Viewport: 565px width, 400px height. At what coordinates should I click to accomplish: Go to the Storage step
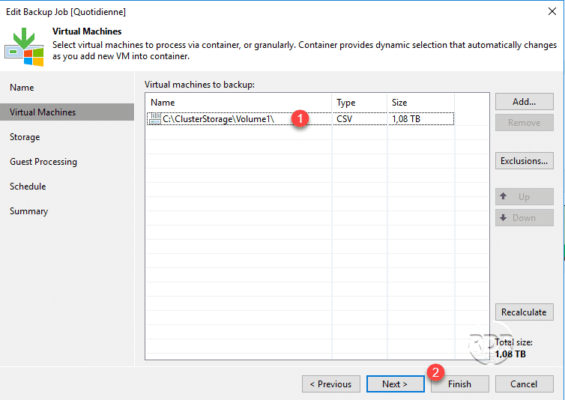pyautogui.click(x=25, y=137)
